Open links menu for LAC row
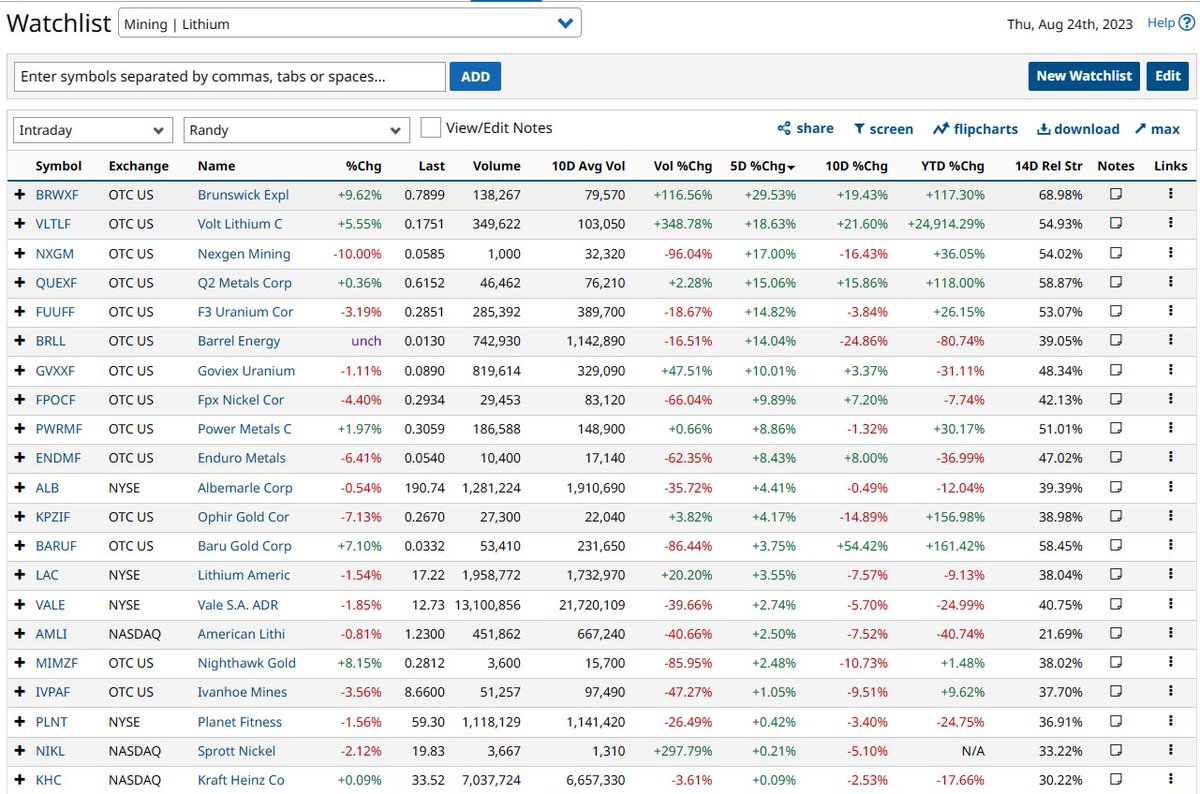The image size is (1200, 794). (1170, 575)
